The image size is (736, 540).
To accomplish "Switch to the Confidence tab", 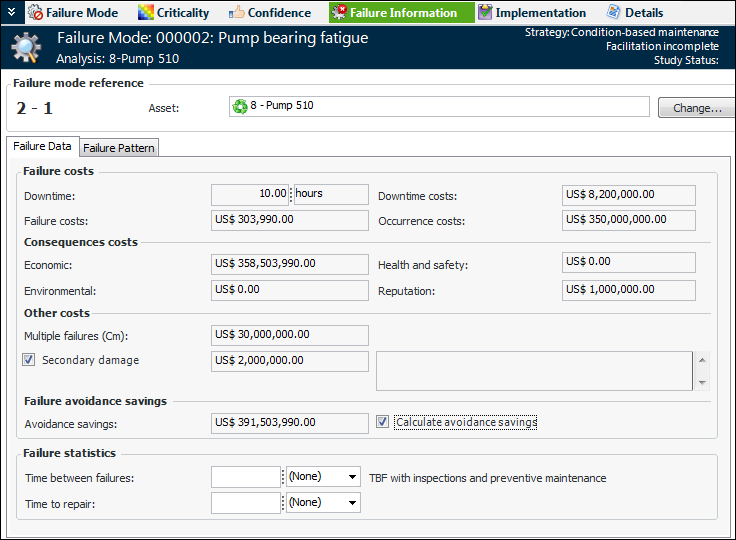I will 270,13.
